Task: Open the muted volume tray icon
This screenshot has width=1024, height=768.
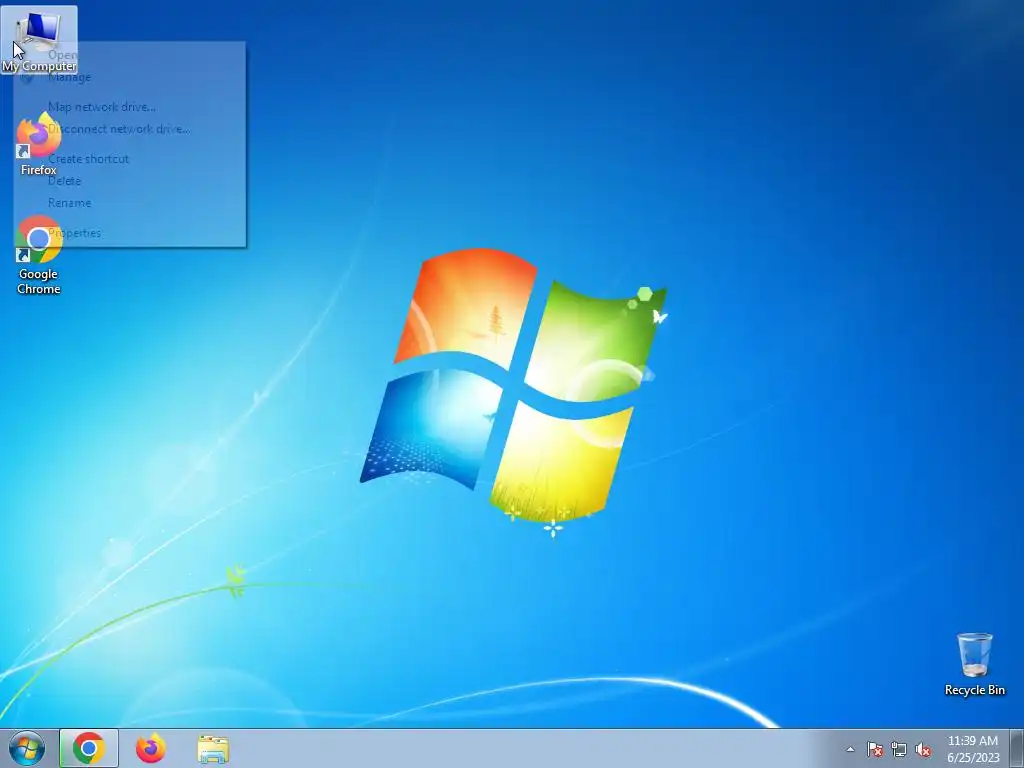Action: [923, 749]
